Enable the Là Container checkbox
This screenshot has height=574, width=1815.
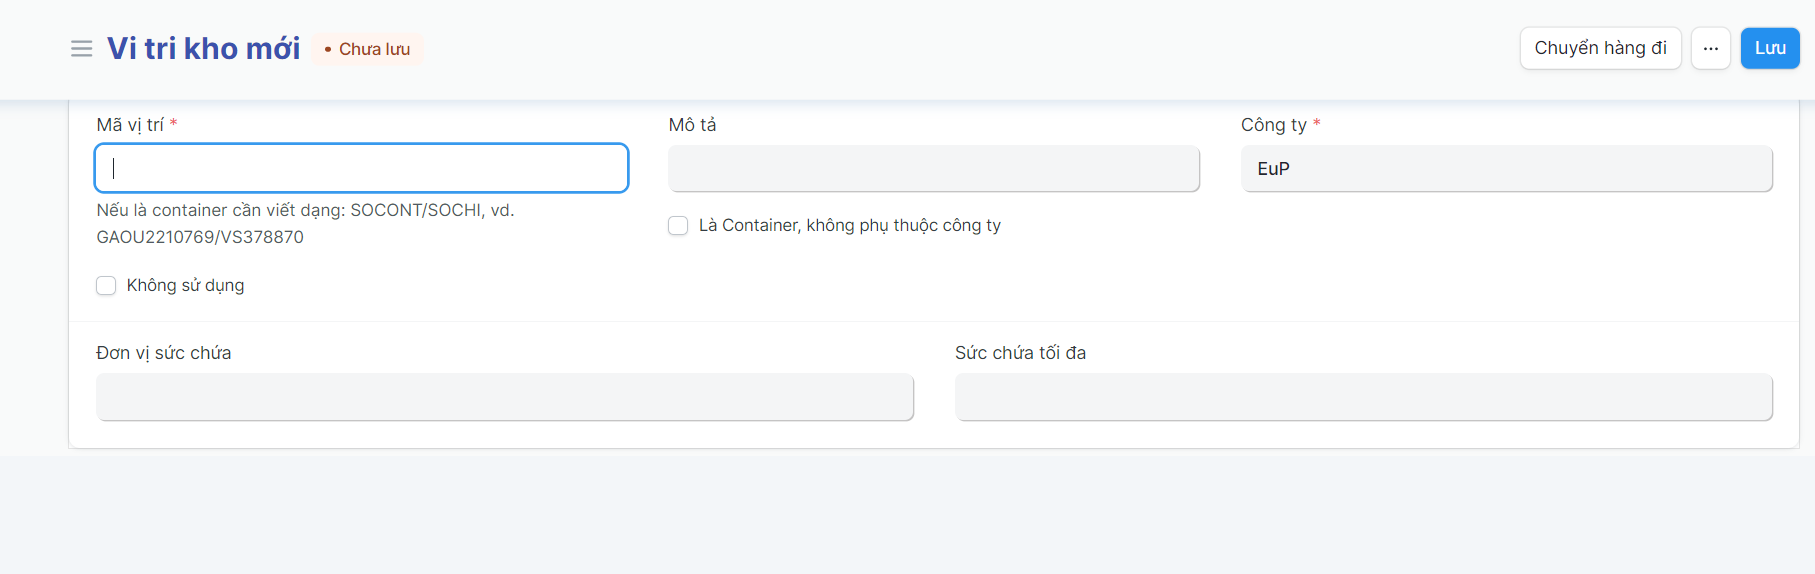click(679, 226)
